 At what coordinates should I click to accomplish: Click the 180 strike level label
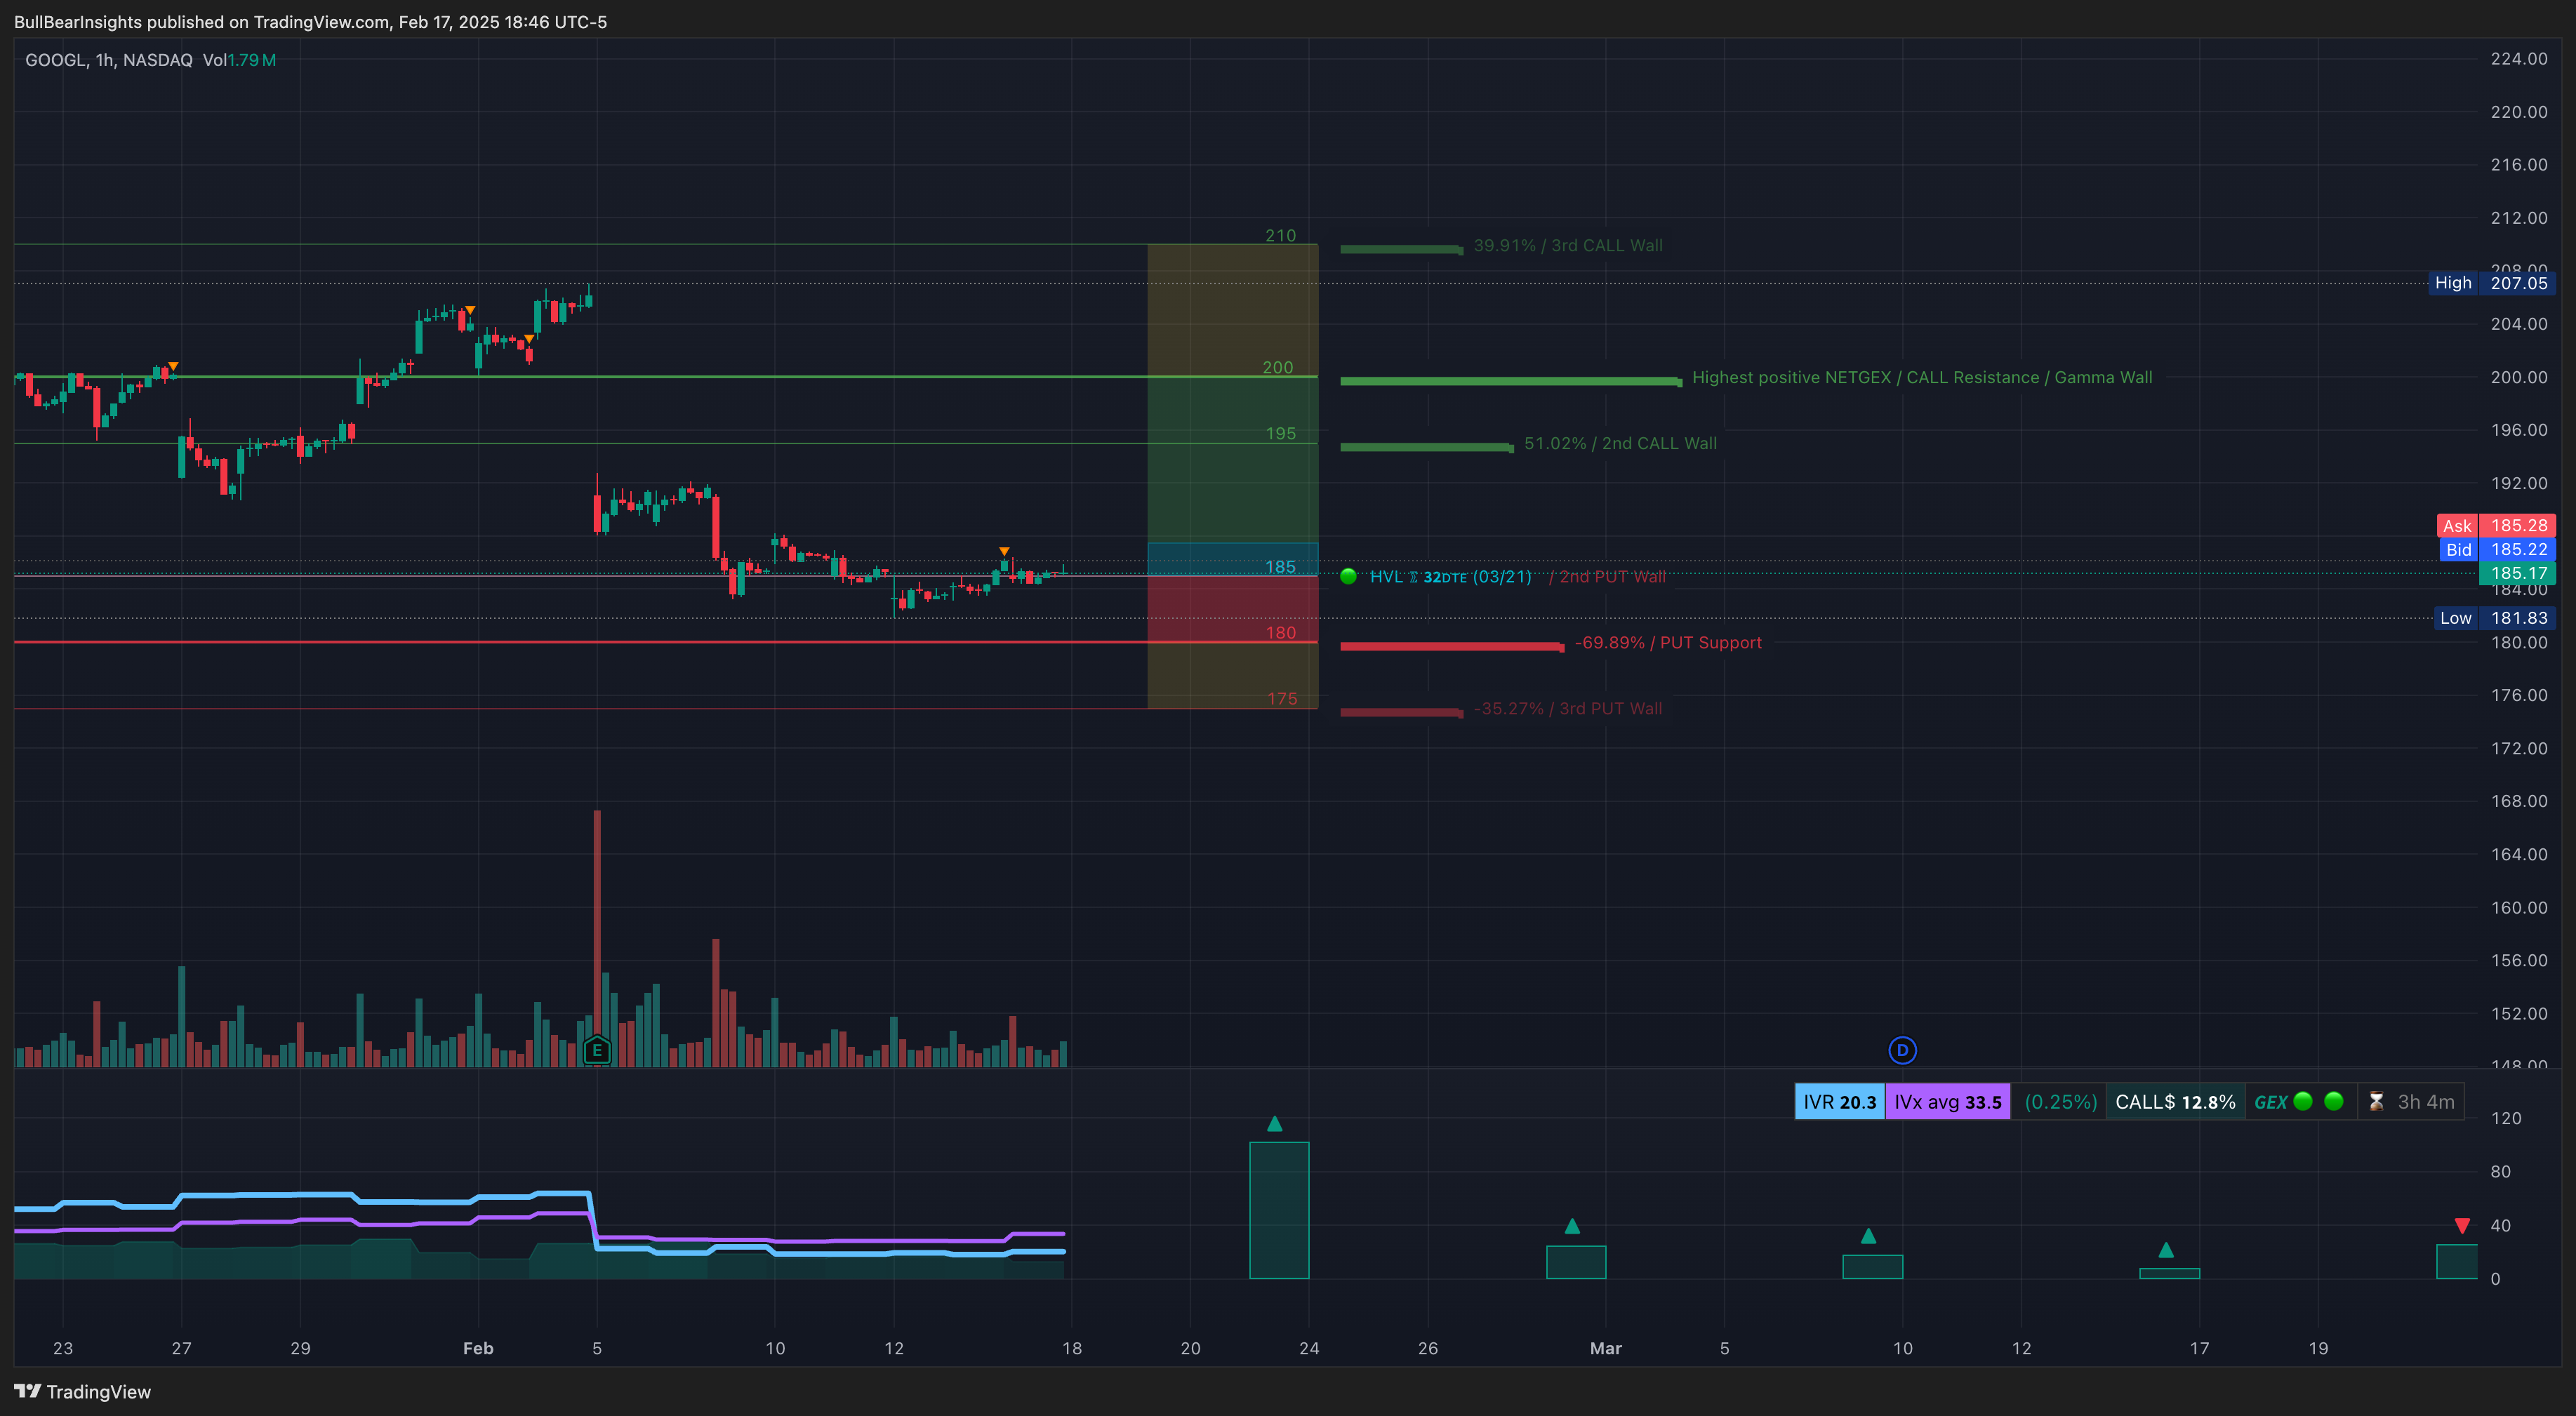coord(1280,632)
